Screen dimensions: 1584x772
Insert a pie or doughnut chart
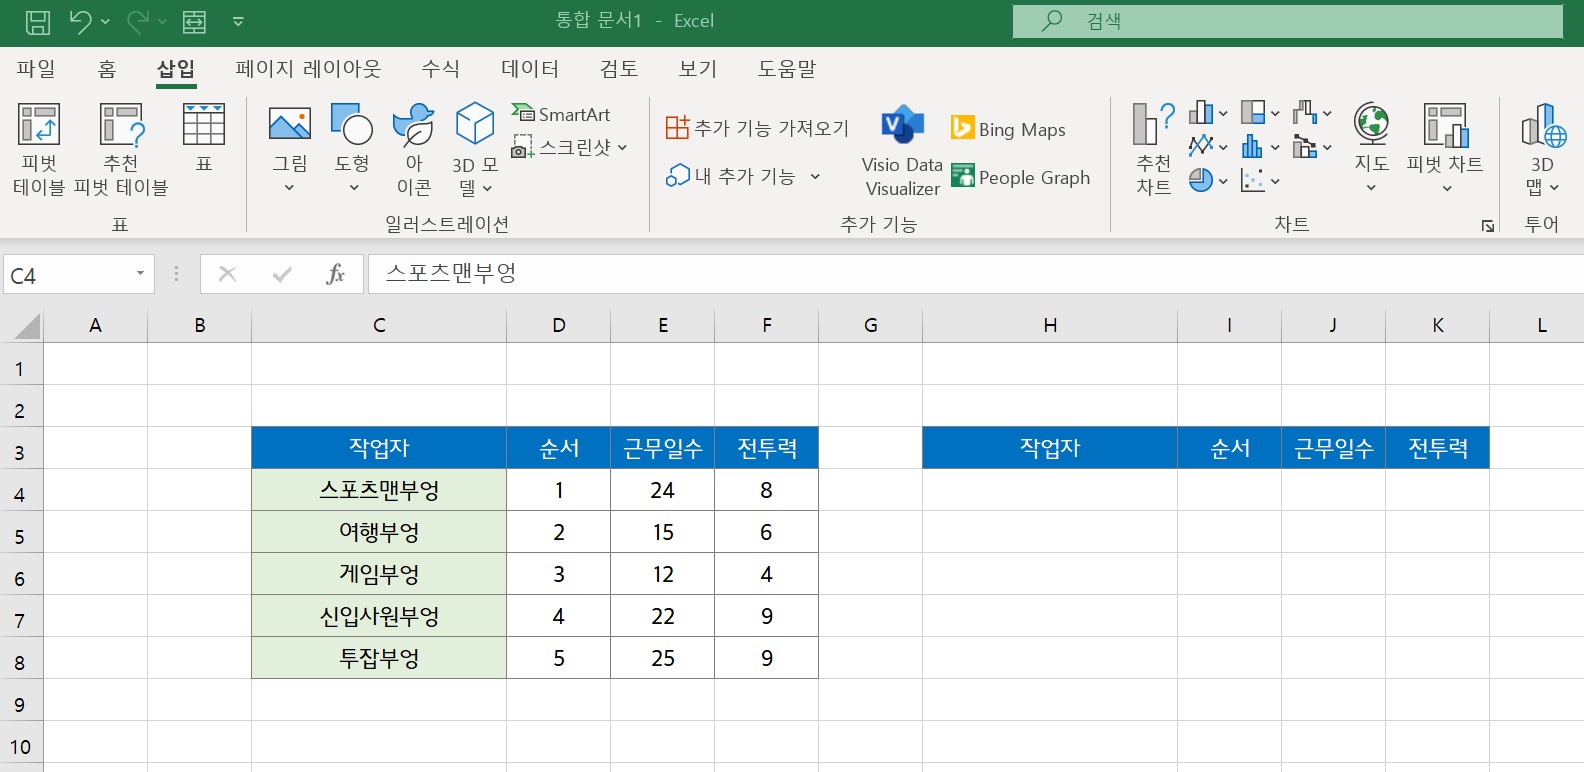point(1201,180)
